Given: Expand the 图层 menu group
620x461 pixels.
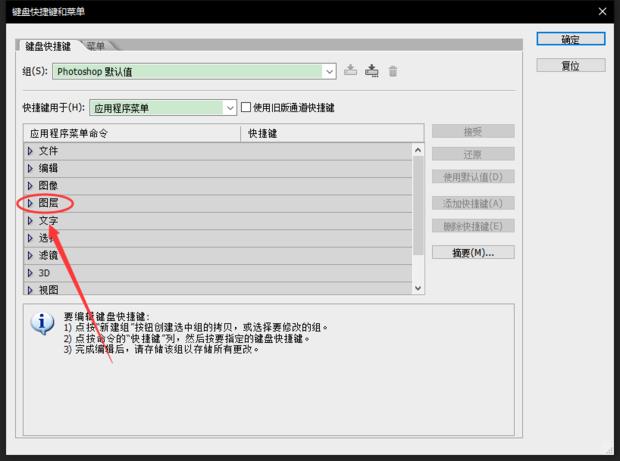Looking at the screenshot, I should click(30, 203).
